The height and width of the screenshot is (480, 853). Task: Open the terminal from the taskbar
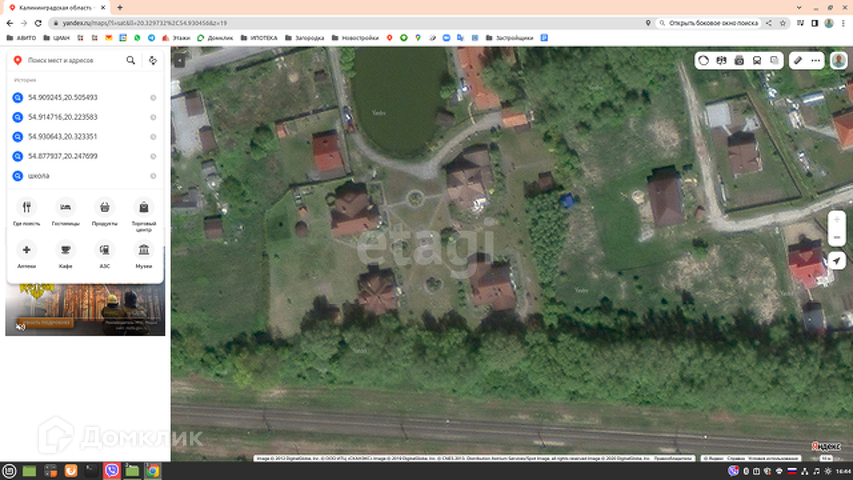[x=91, y=471]
